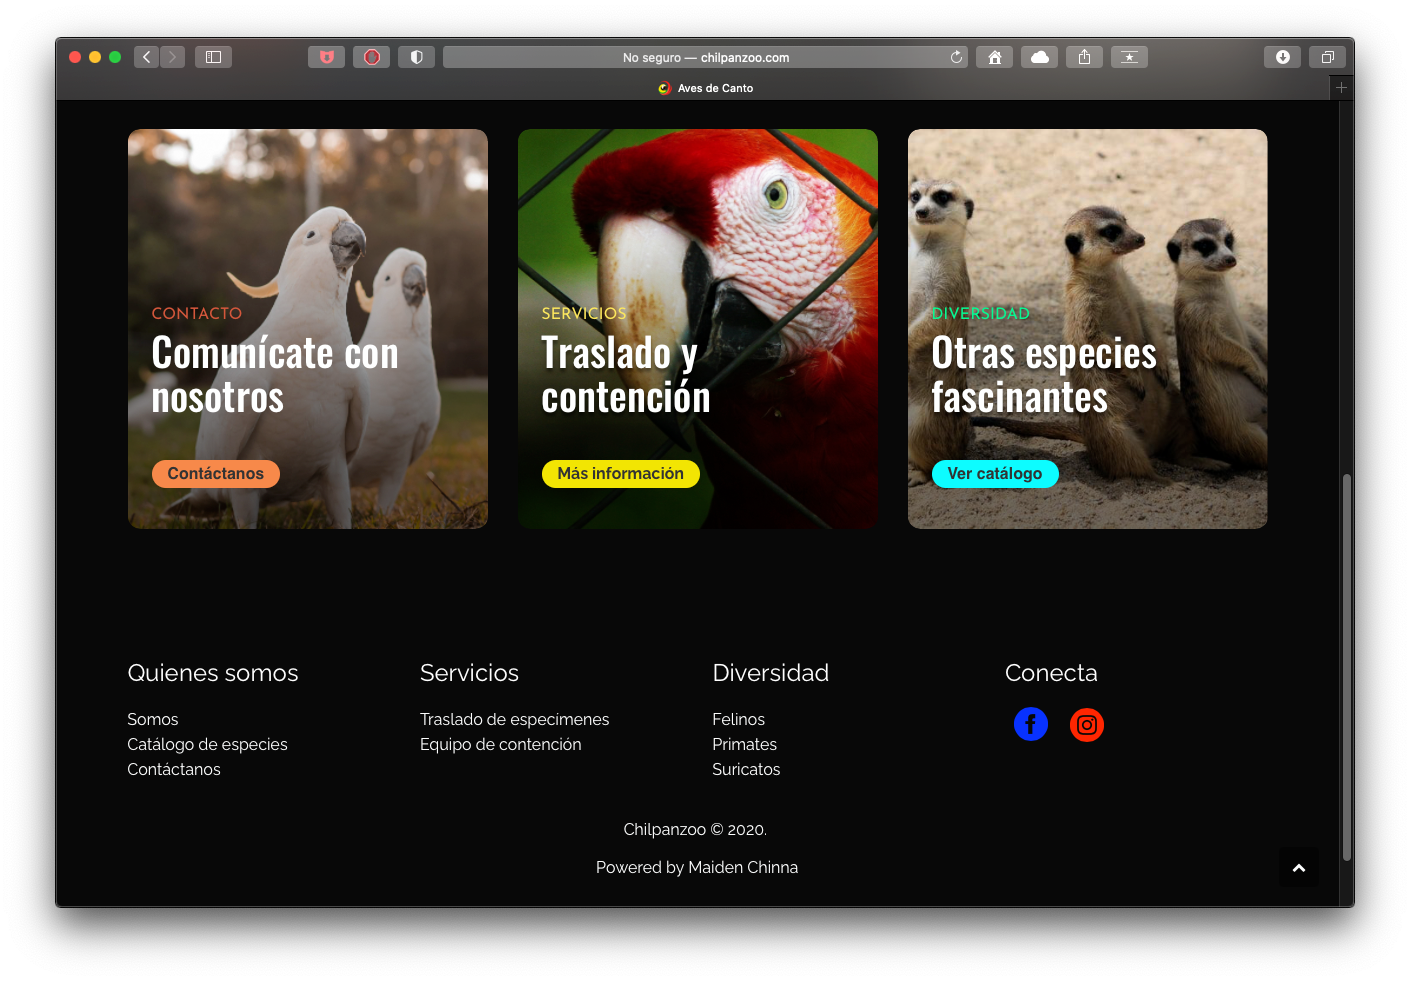1410x981 pixels.
Task: Click the Chilpanzoo © 2020 text
Action: (695, 829)
